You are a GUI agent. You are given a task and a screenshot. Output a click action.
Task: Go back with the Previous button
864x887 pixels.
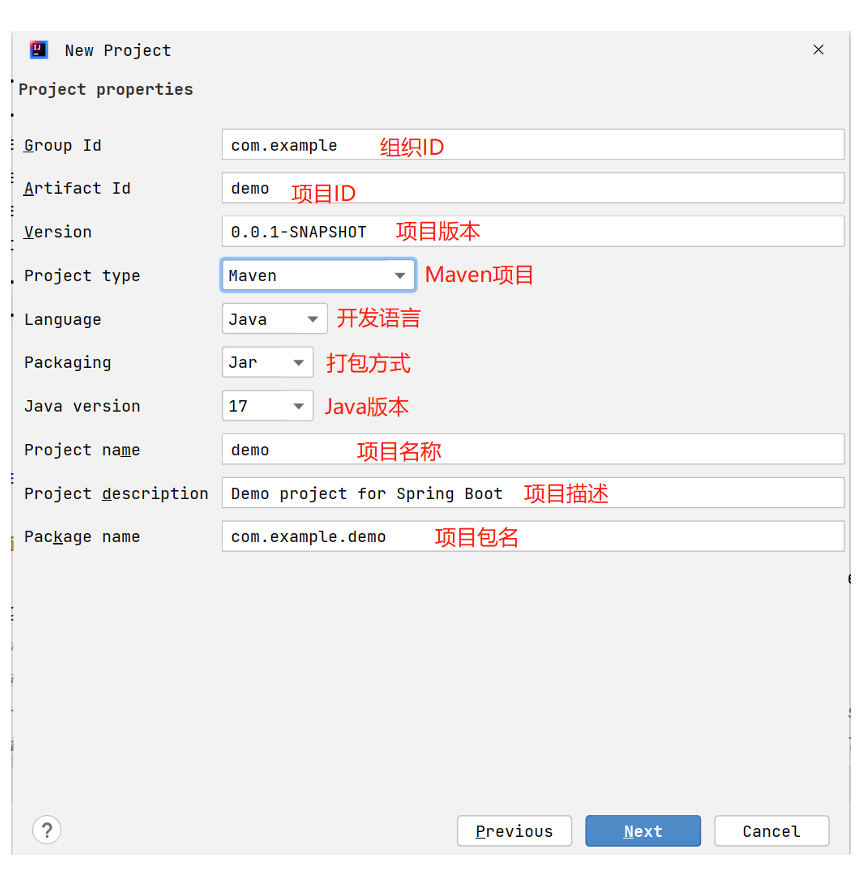point(514,831)
